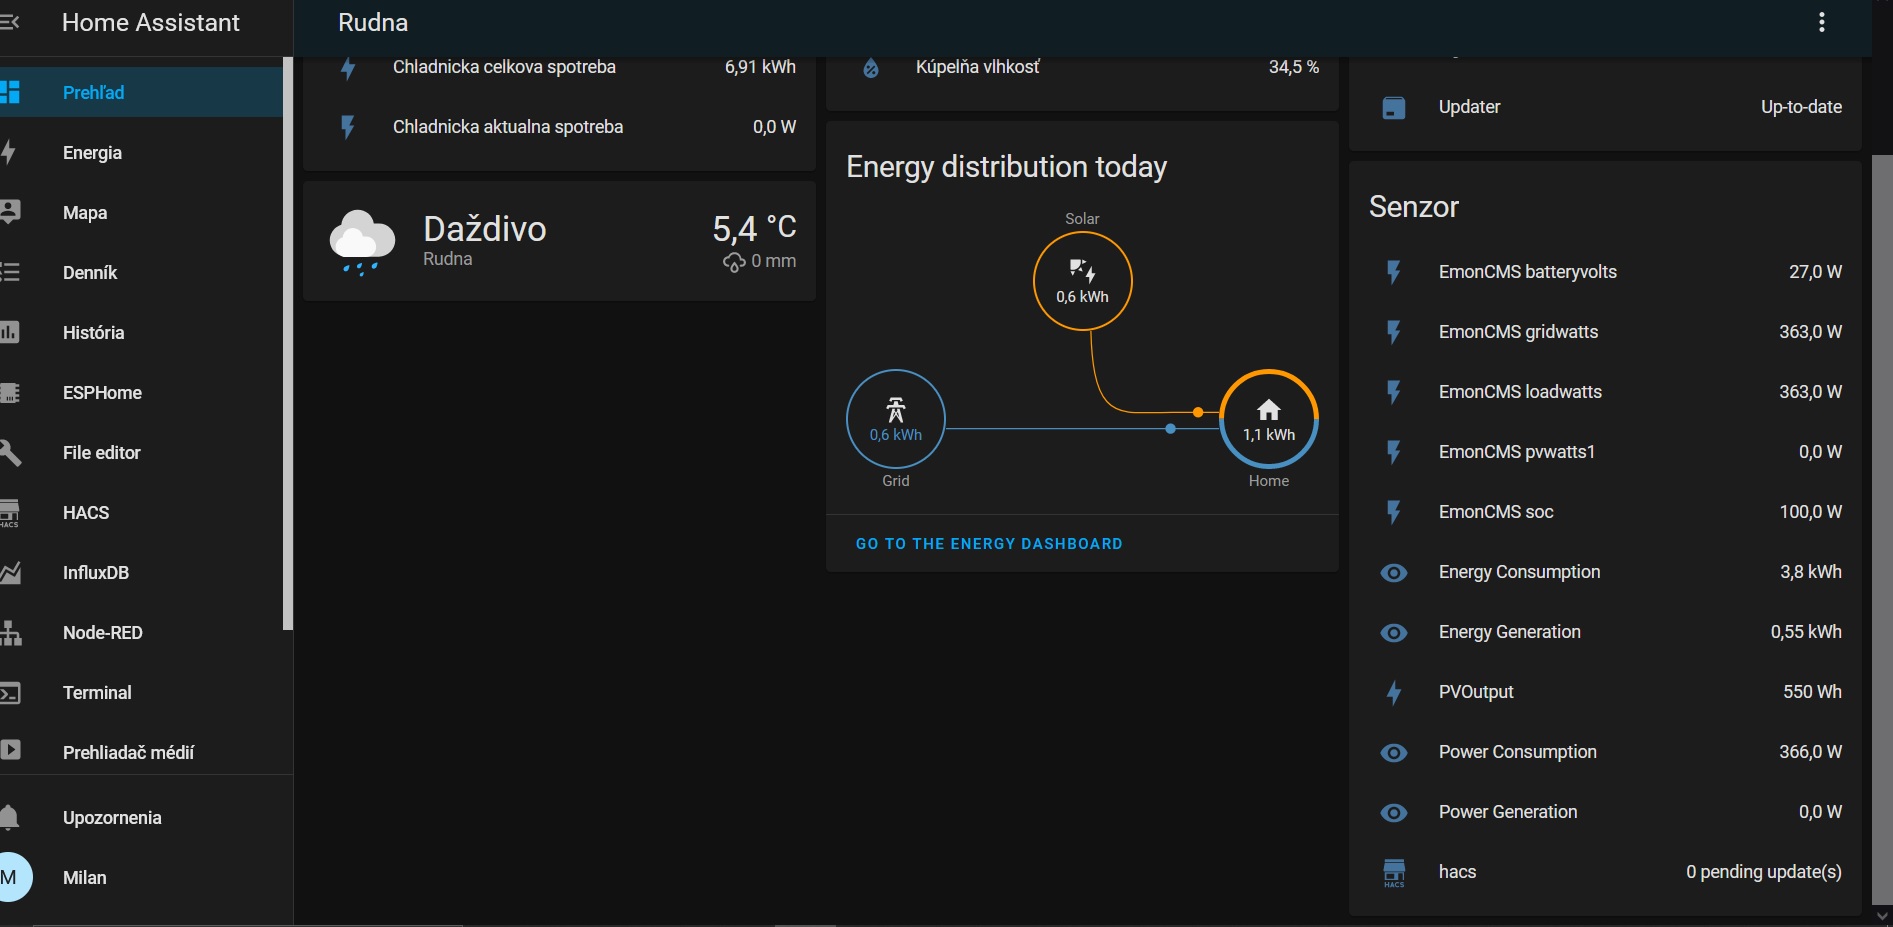Screen dimensions: 1893x927
Task: Click the Energy Generation eye icon
Action: pos(1394,632)
